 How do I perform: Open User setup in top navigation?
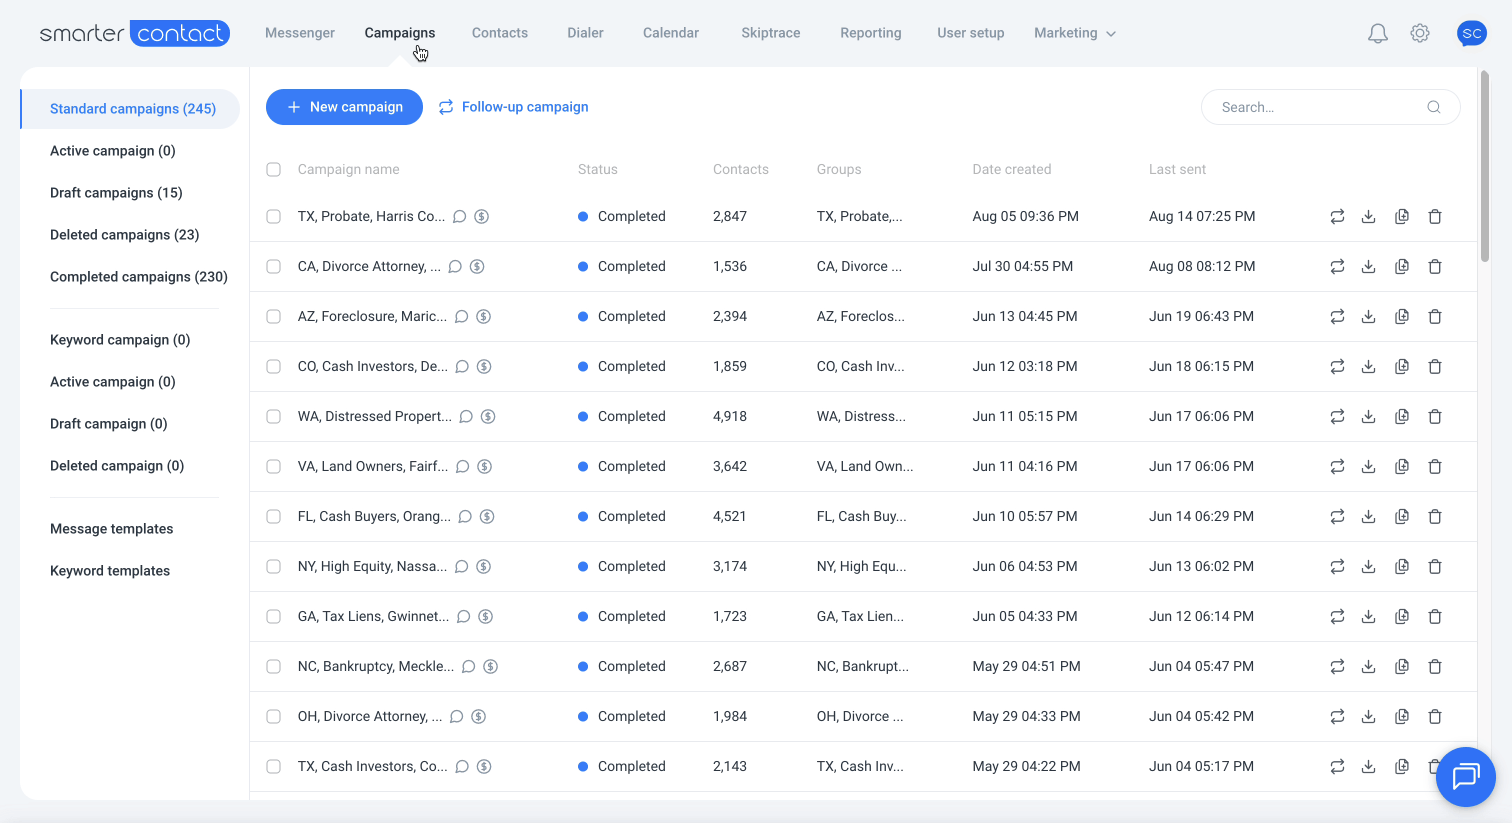971,33
